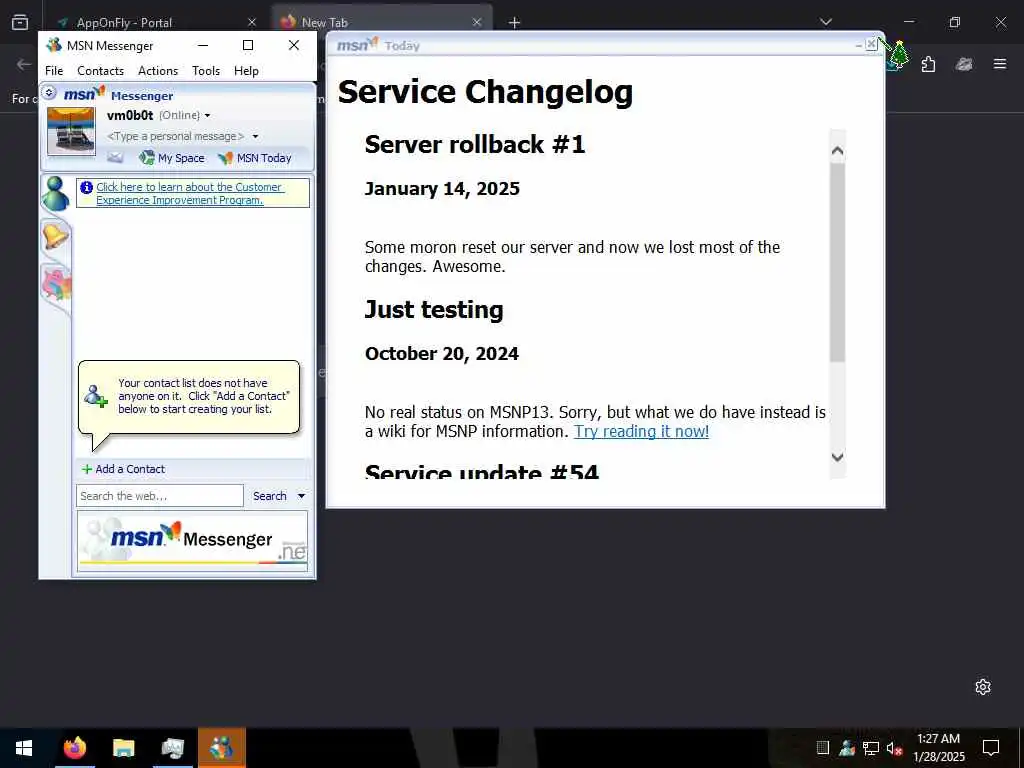Minimize the MSN Today window
Screen dimensions: 1024x768
859,45
